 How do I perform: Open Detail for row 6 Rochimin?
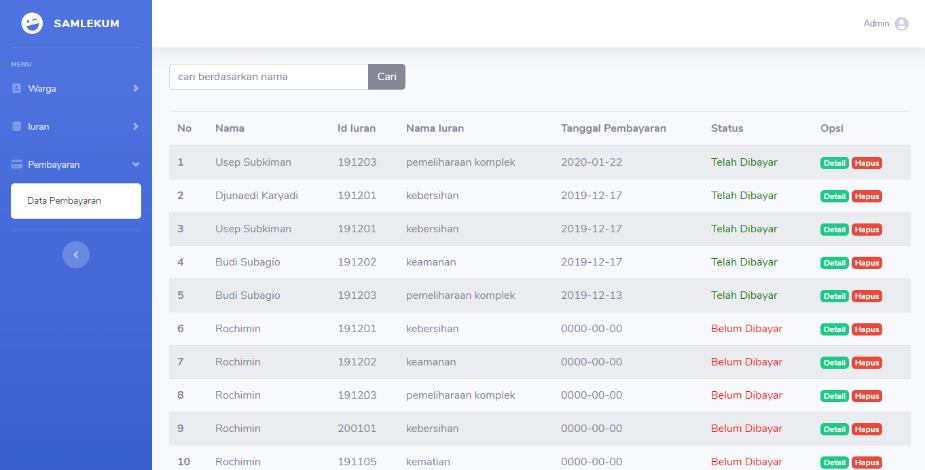coord(834,330)
